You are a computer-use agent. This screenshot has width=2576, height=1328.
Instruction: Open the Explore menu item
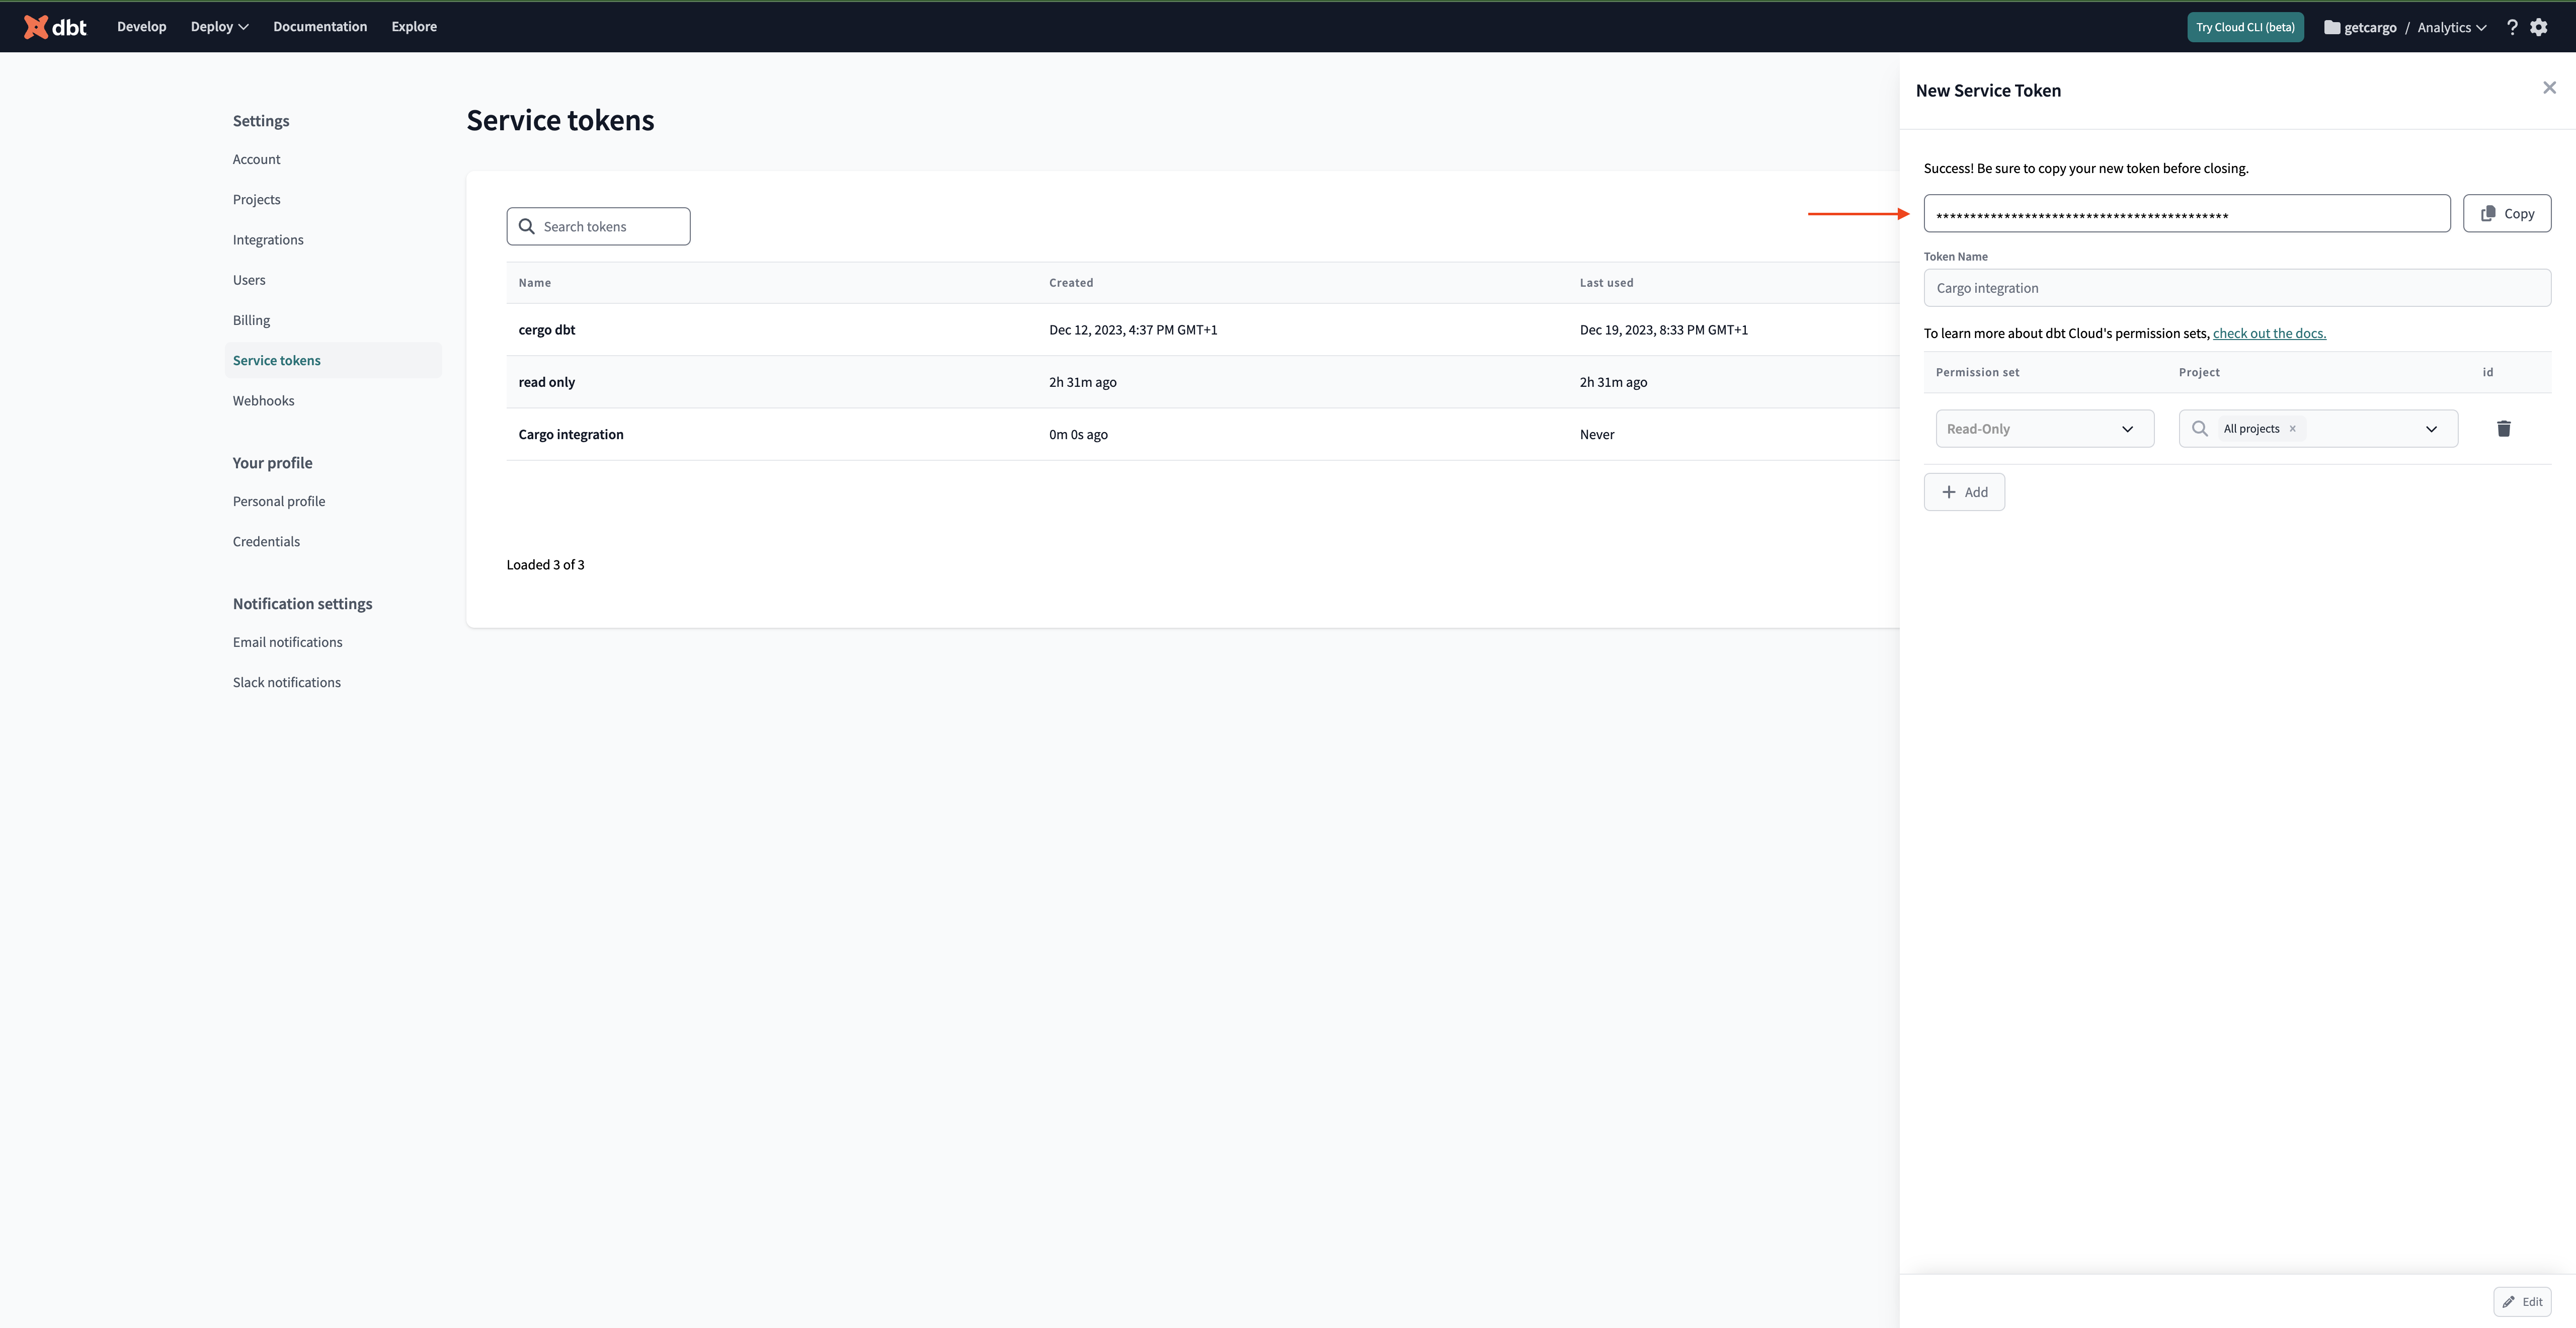point(414,26)
